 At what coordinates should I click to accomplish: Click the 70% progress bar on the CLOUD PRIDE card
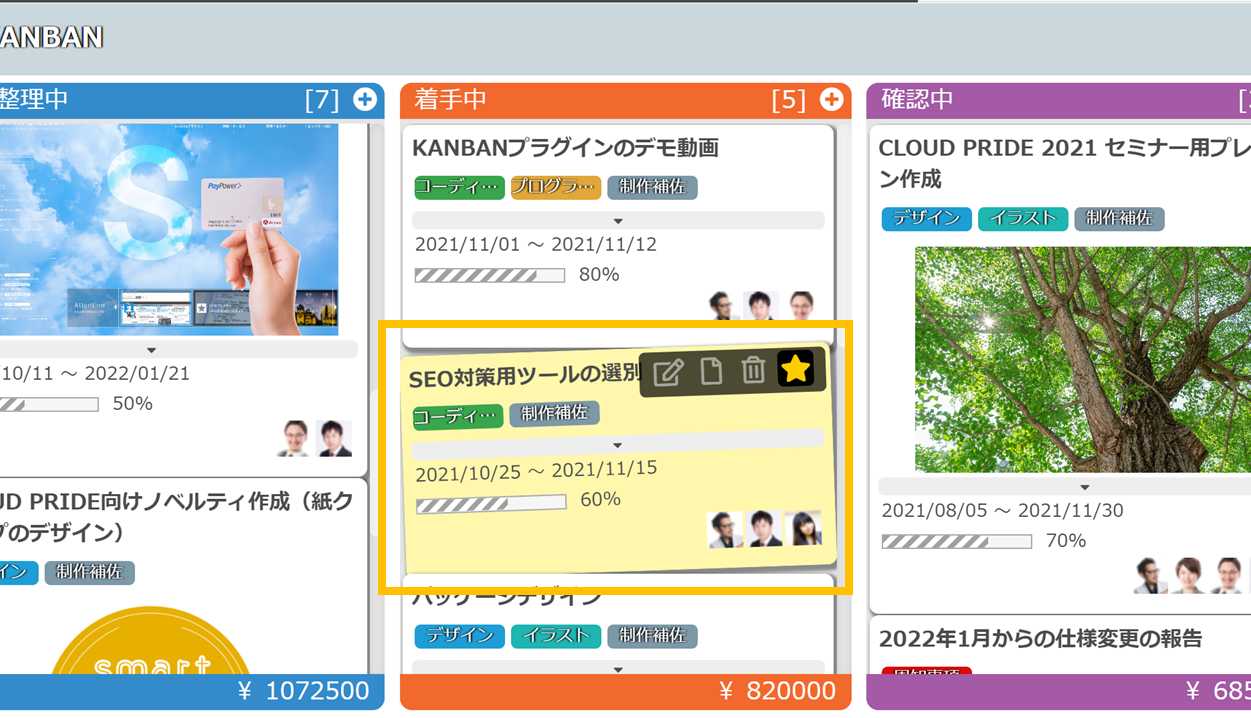(x=957, y=541)
